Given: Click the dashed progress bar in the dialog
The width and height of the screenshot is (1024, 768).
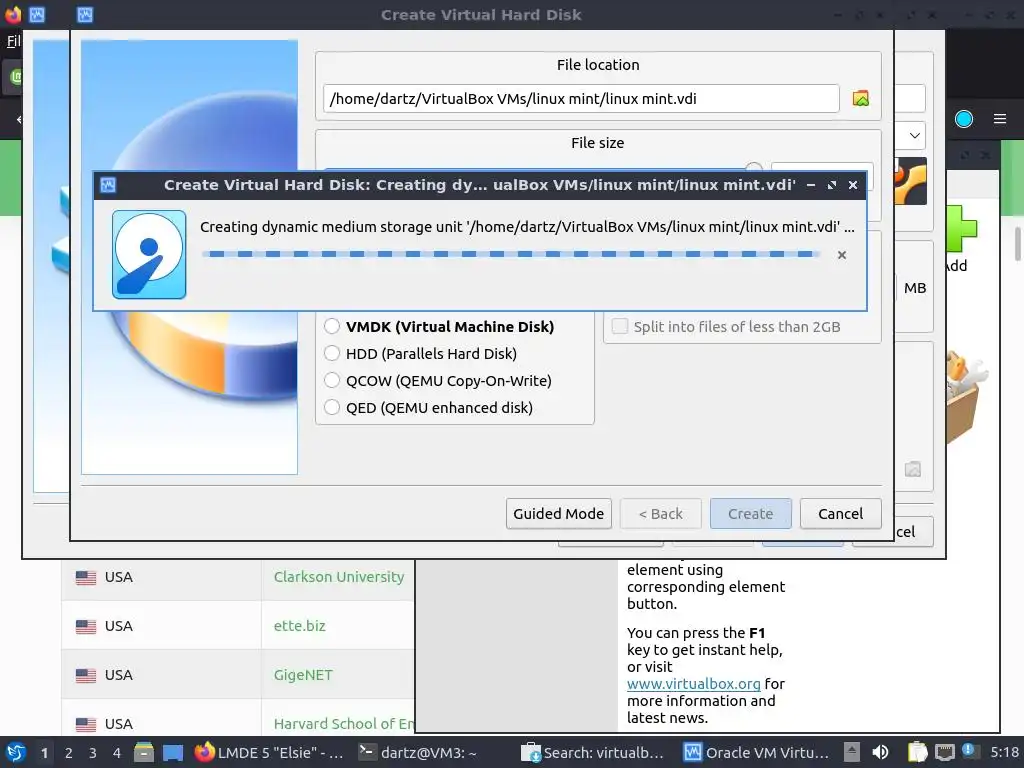Looking at the screenshot, I should 511,254.
